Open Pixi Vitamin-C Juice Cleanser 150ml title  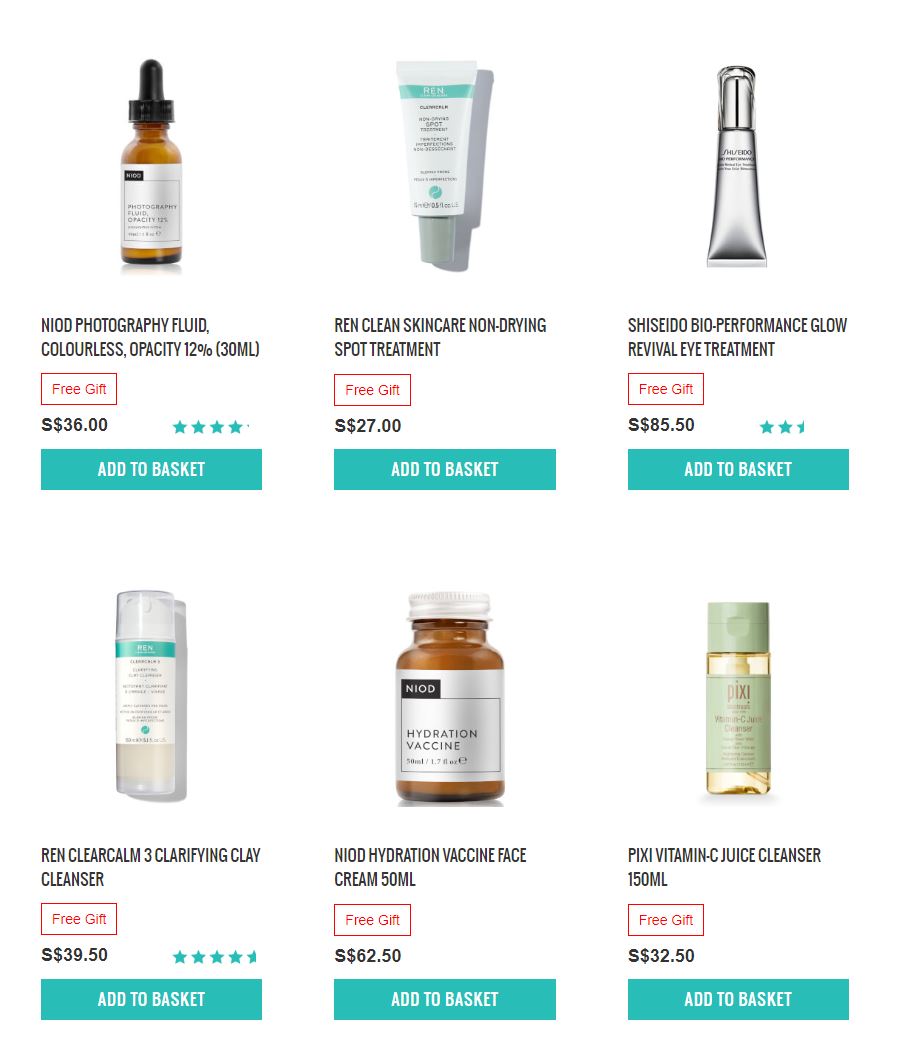(x=724, y=867)
